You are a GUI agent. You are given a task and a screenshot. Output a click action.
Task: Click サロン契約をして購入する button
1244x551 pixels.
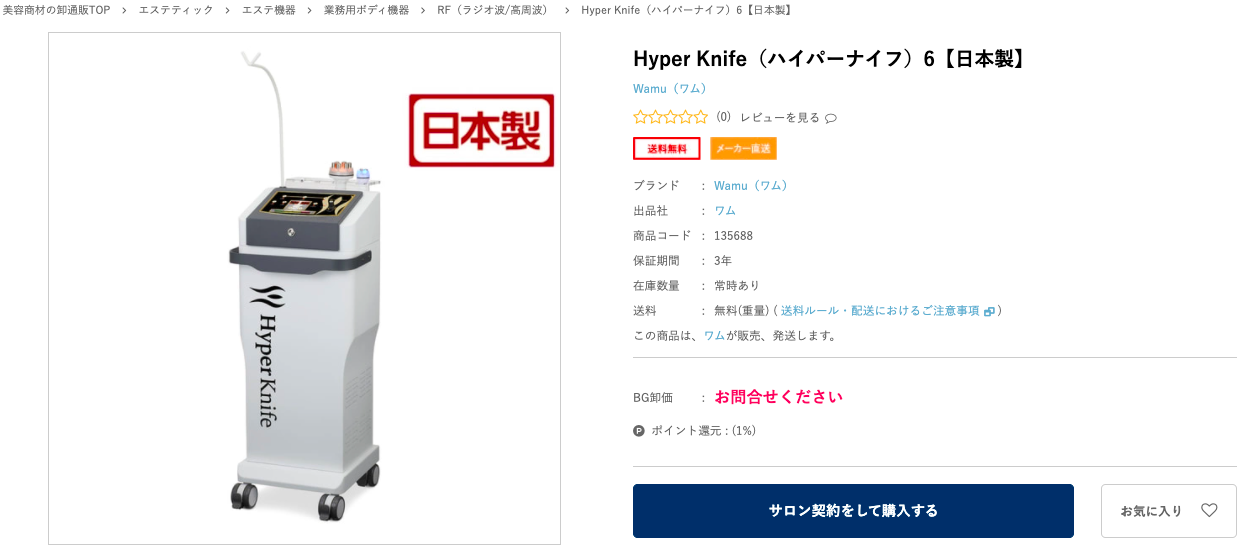click(853, 511)
